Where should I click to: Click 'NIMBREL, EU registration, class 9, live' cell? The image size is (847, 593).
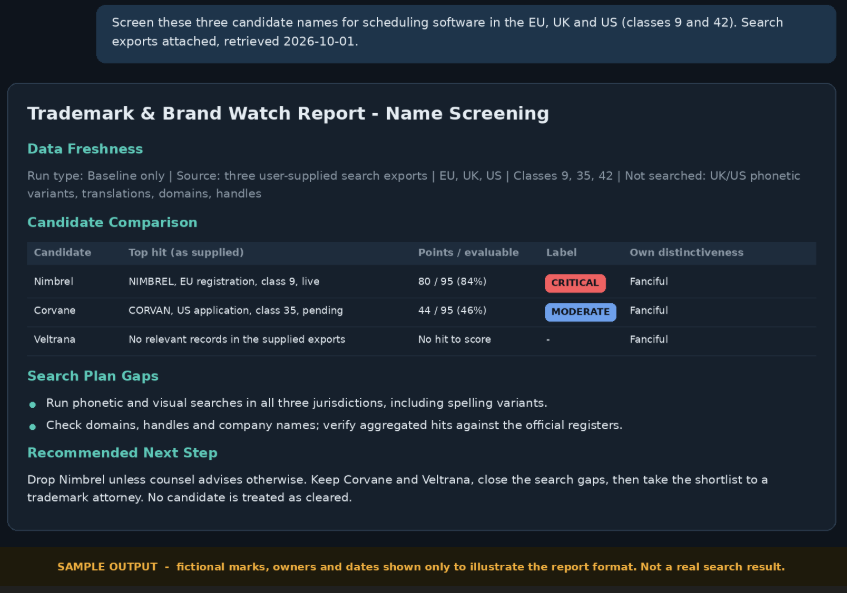[x=224, y=281]
